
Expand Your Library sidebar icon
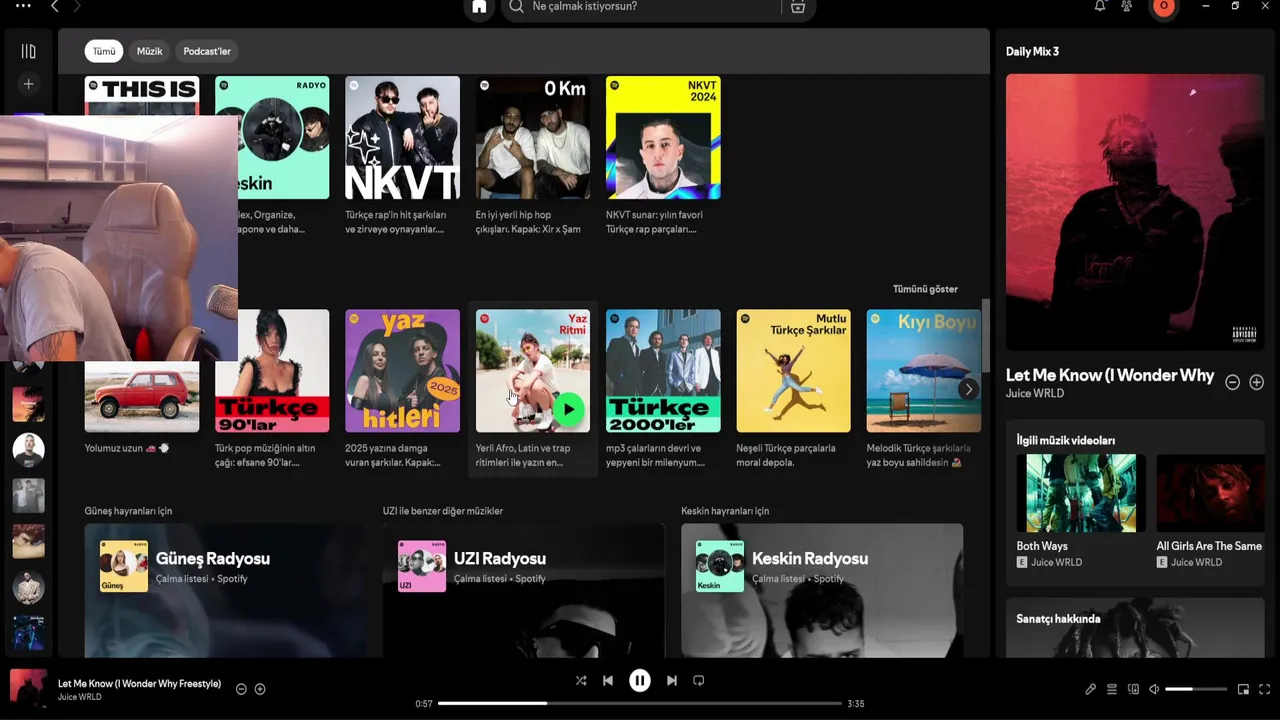coord(28,51)
